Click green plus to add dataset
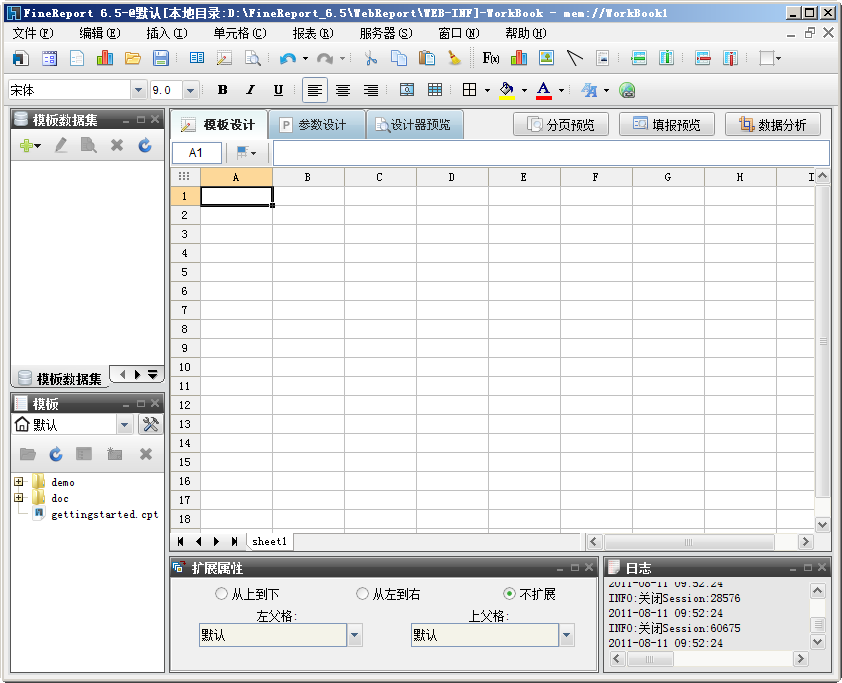The width and height of the screenshot is (842, 683). point(26,146)
